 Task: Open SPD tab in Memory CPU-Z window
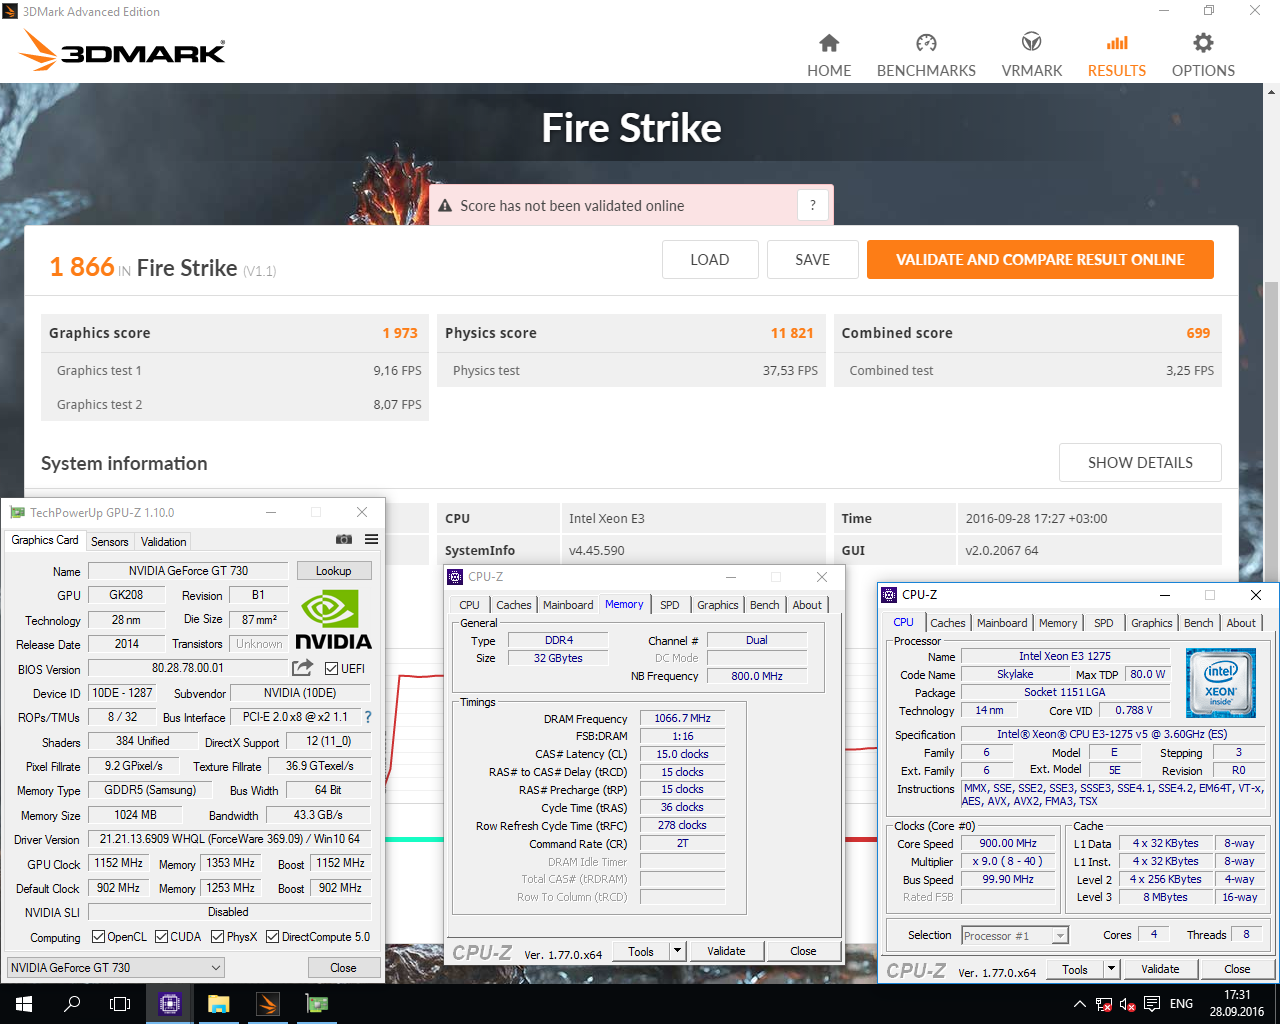670,605
